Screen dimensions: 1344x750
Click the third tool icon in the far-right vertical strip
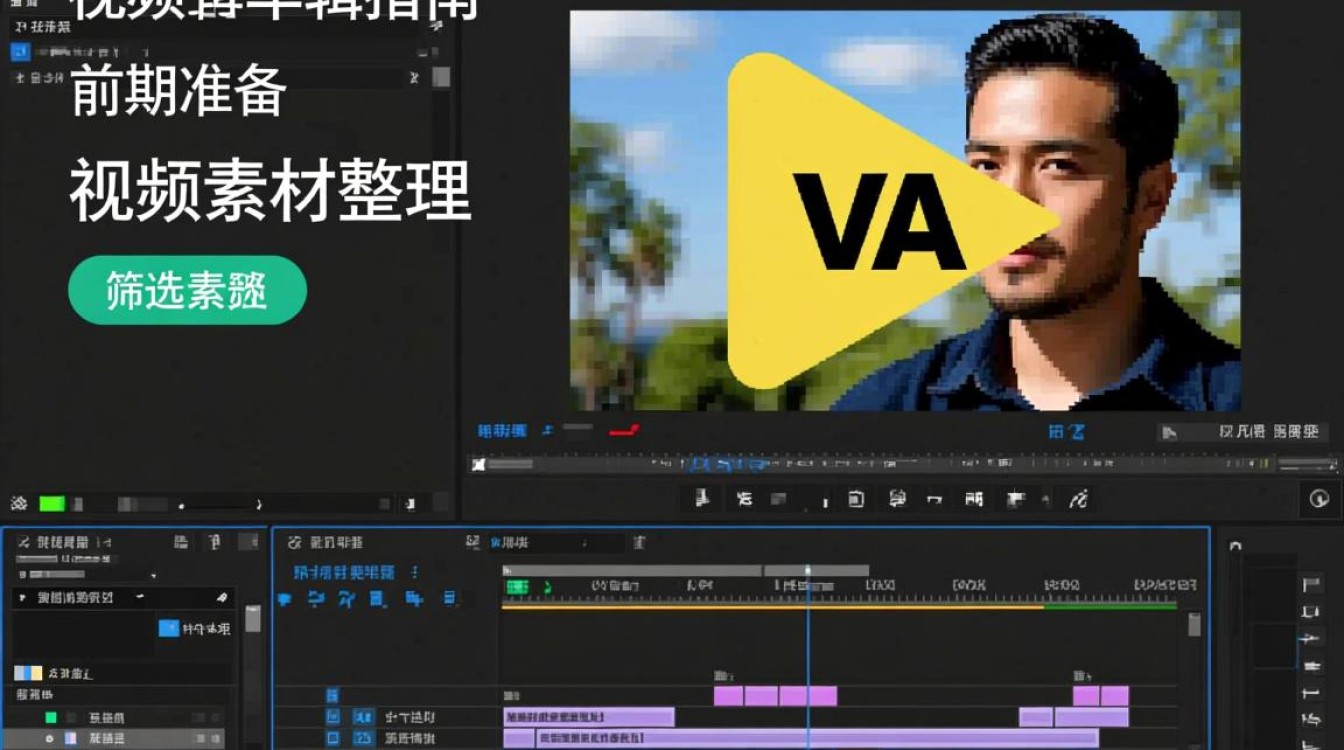click(1311, 638)
